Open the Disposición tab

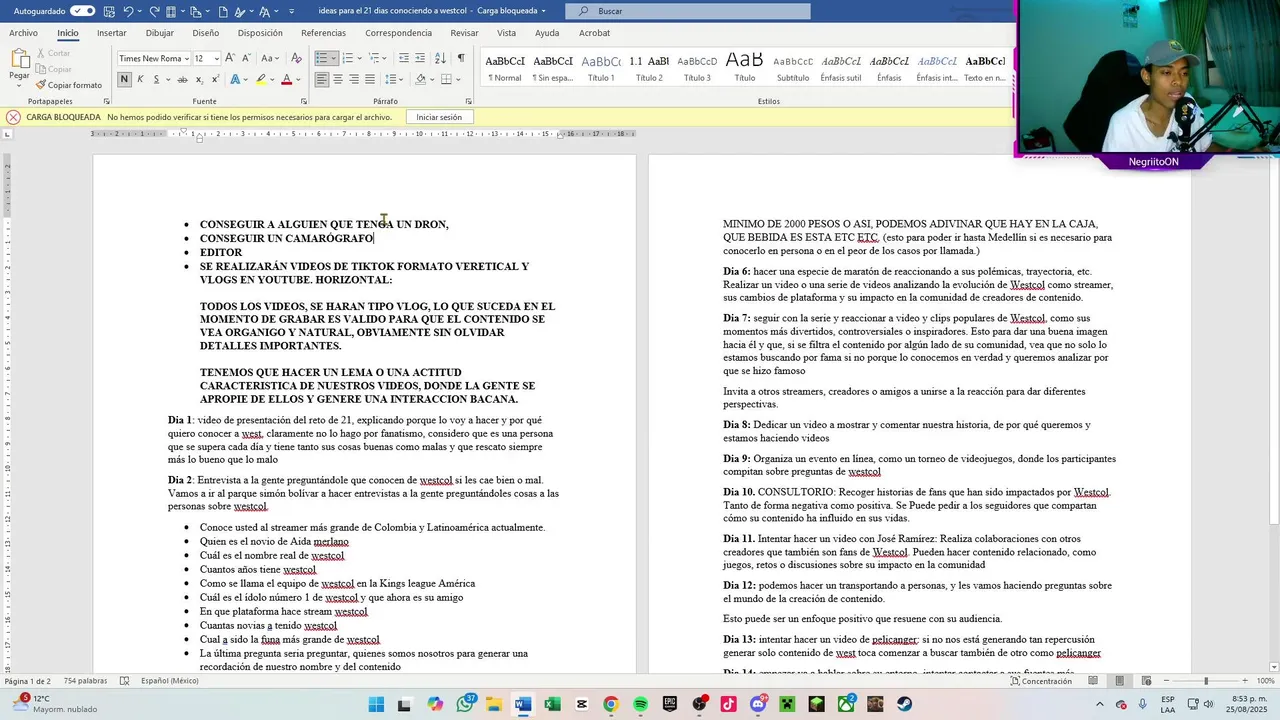pos(260,33)
